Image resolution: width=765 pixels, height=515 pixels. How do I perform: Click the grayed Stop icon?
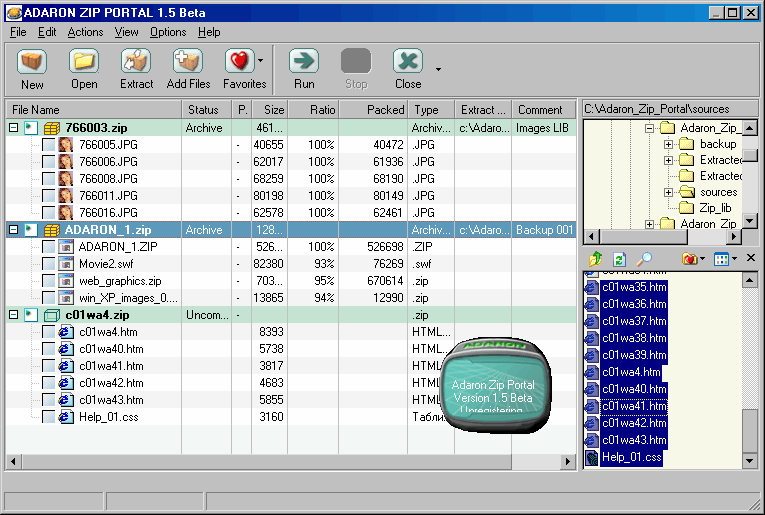(x=356, y=62)
